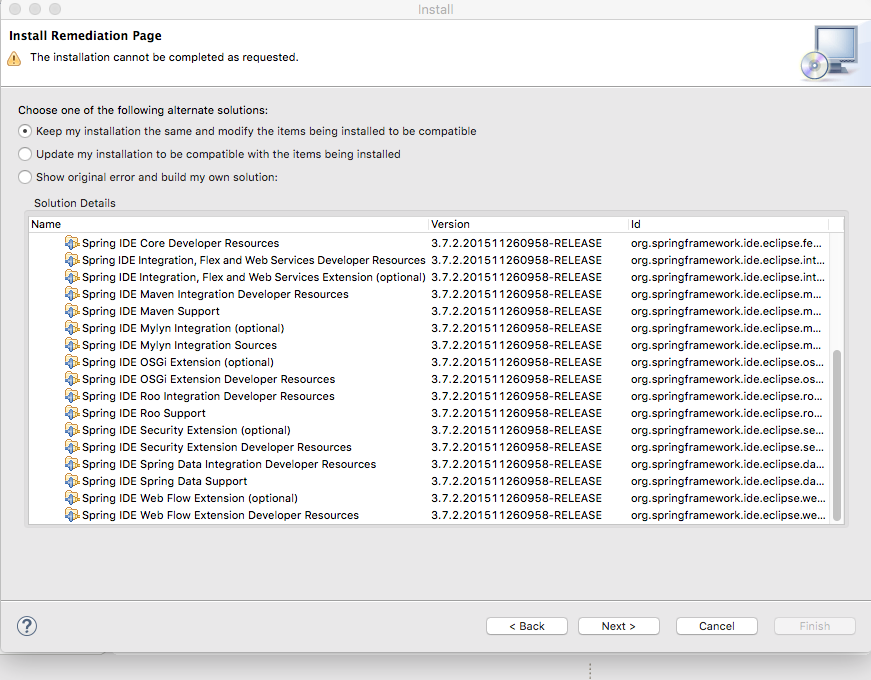Screen dimensions: 871x680
Task: Click version cell of Spring IDE OSGi Extension (optional)
Action: click(x=516, y=362)
